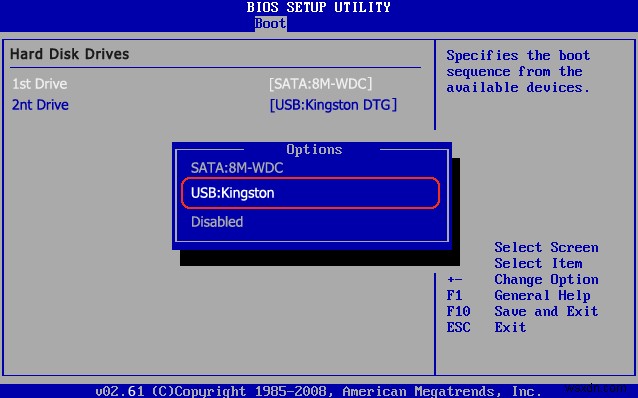Click the Exit entry beside ESC
The width and height of the screenshot is (638, 398).
pos(510,327)
